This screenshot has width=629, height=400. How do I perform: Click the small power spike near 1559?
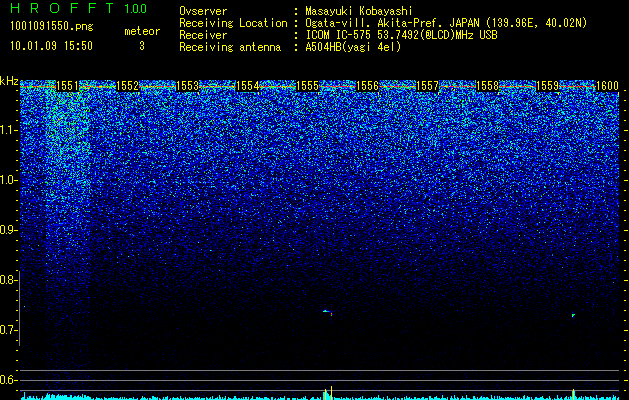pyautogui.click(x=574, y=394)
